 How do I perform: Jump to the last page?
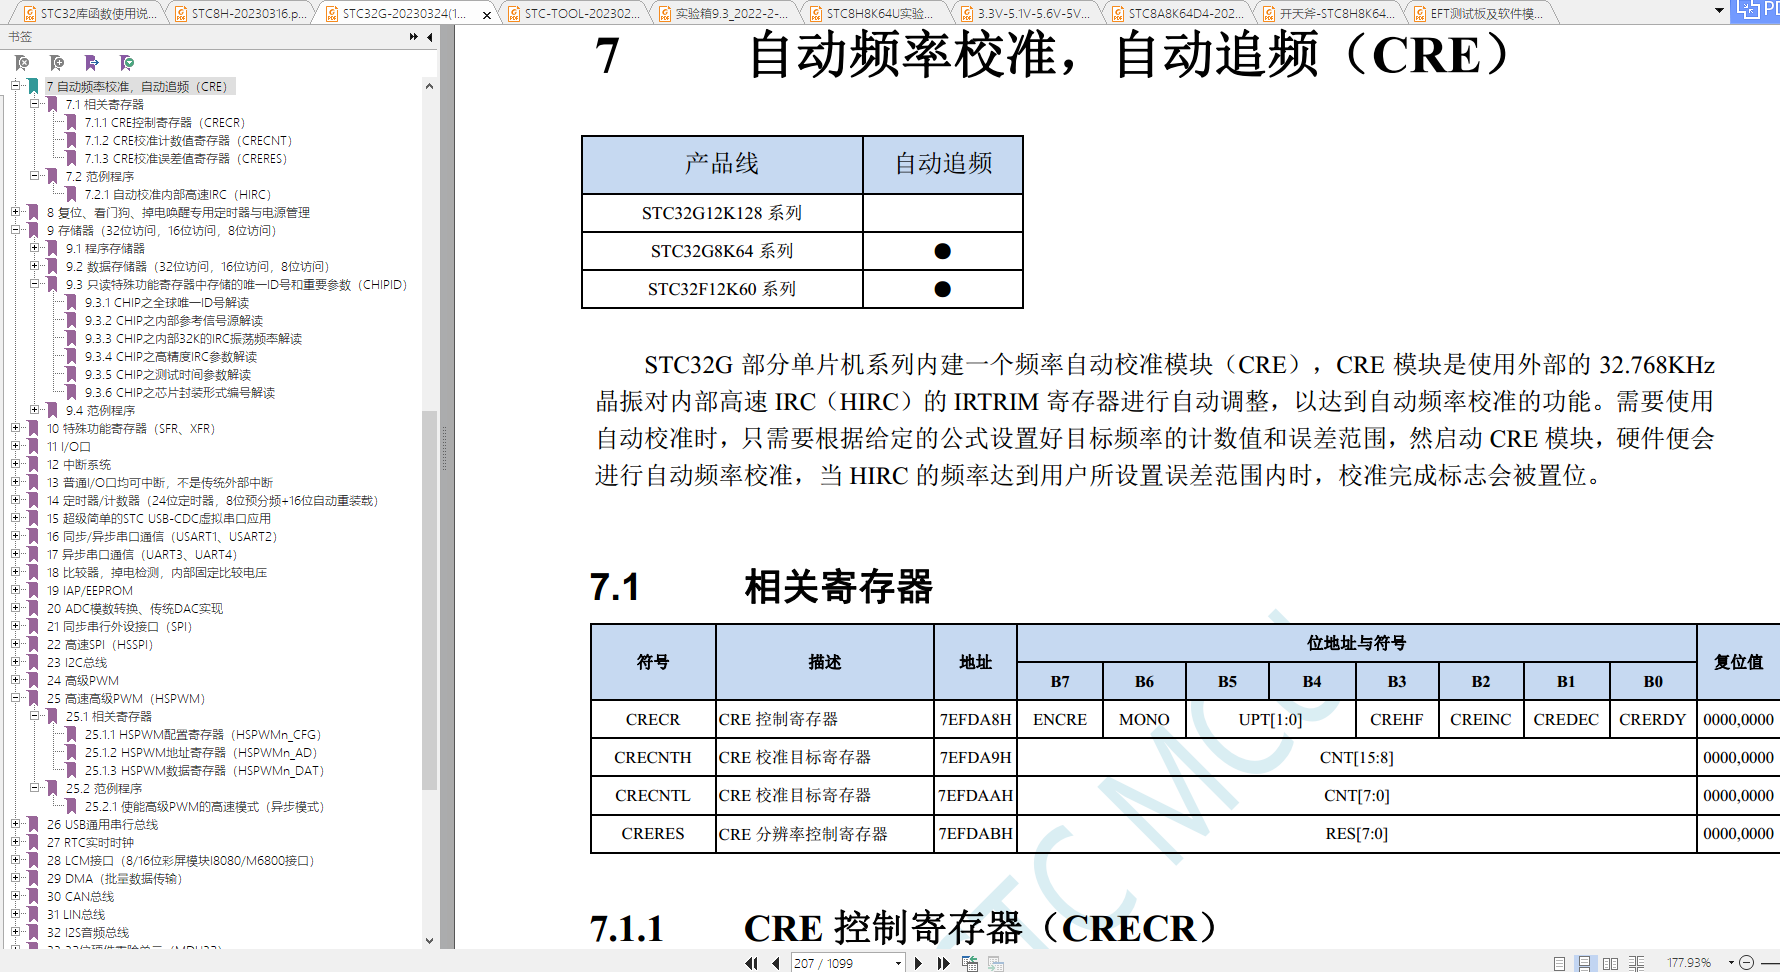click(x=943, y=963)
